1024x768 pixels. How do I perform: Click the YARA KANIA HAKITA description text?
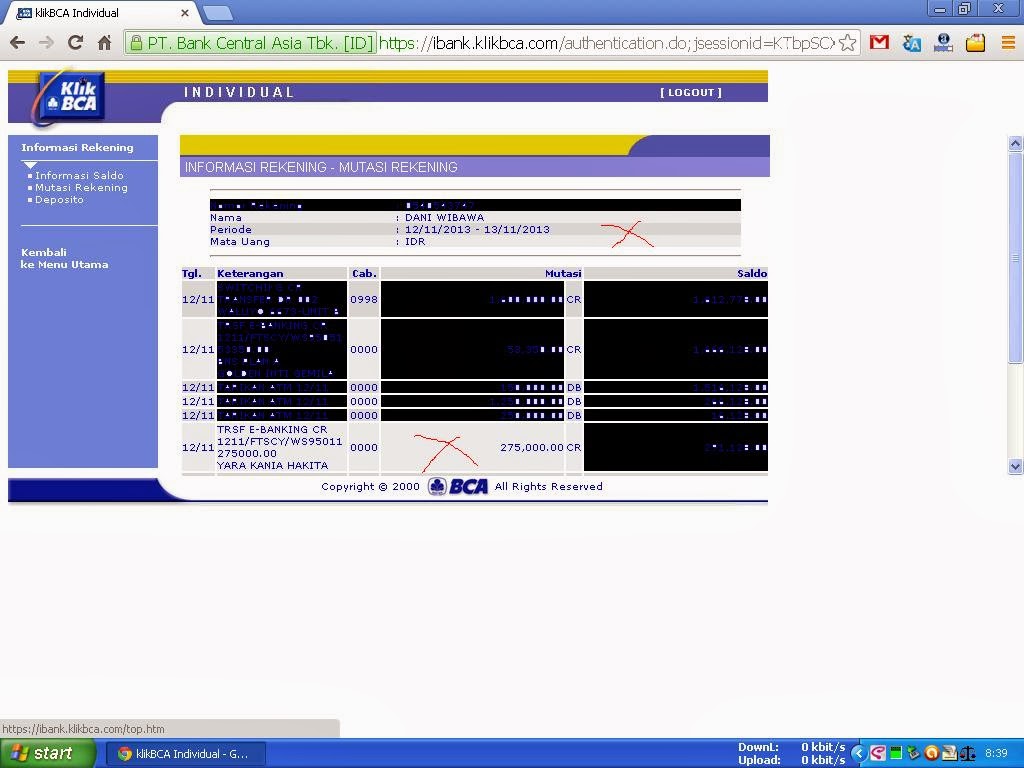[x=272, y=466]
